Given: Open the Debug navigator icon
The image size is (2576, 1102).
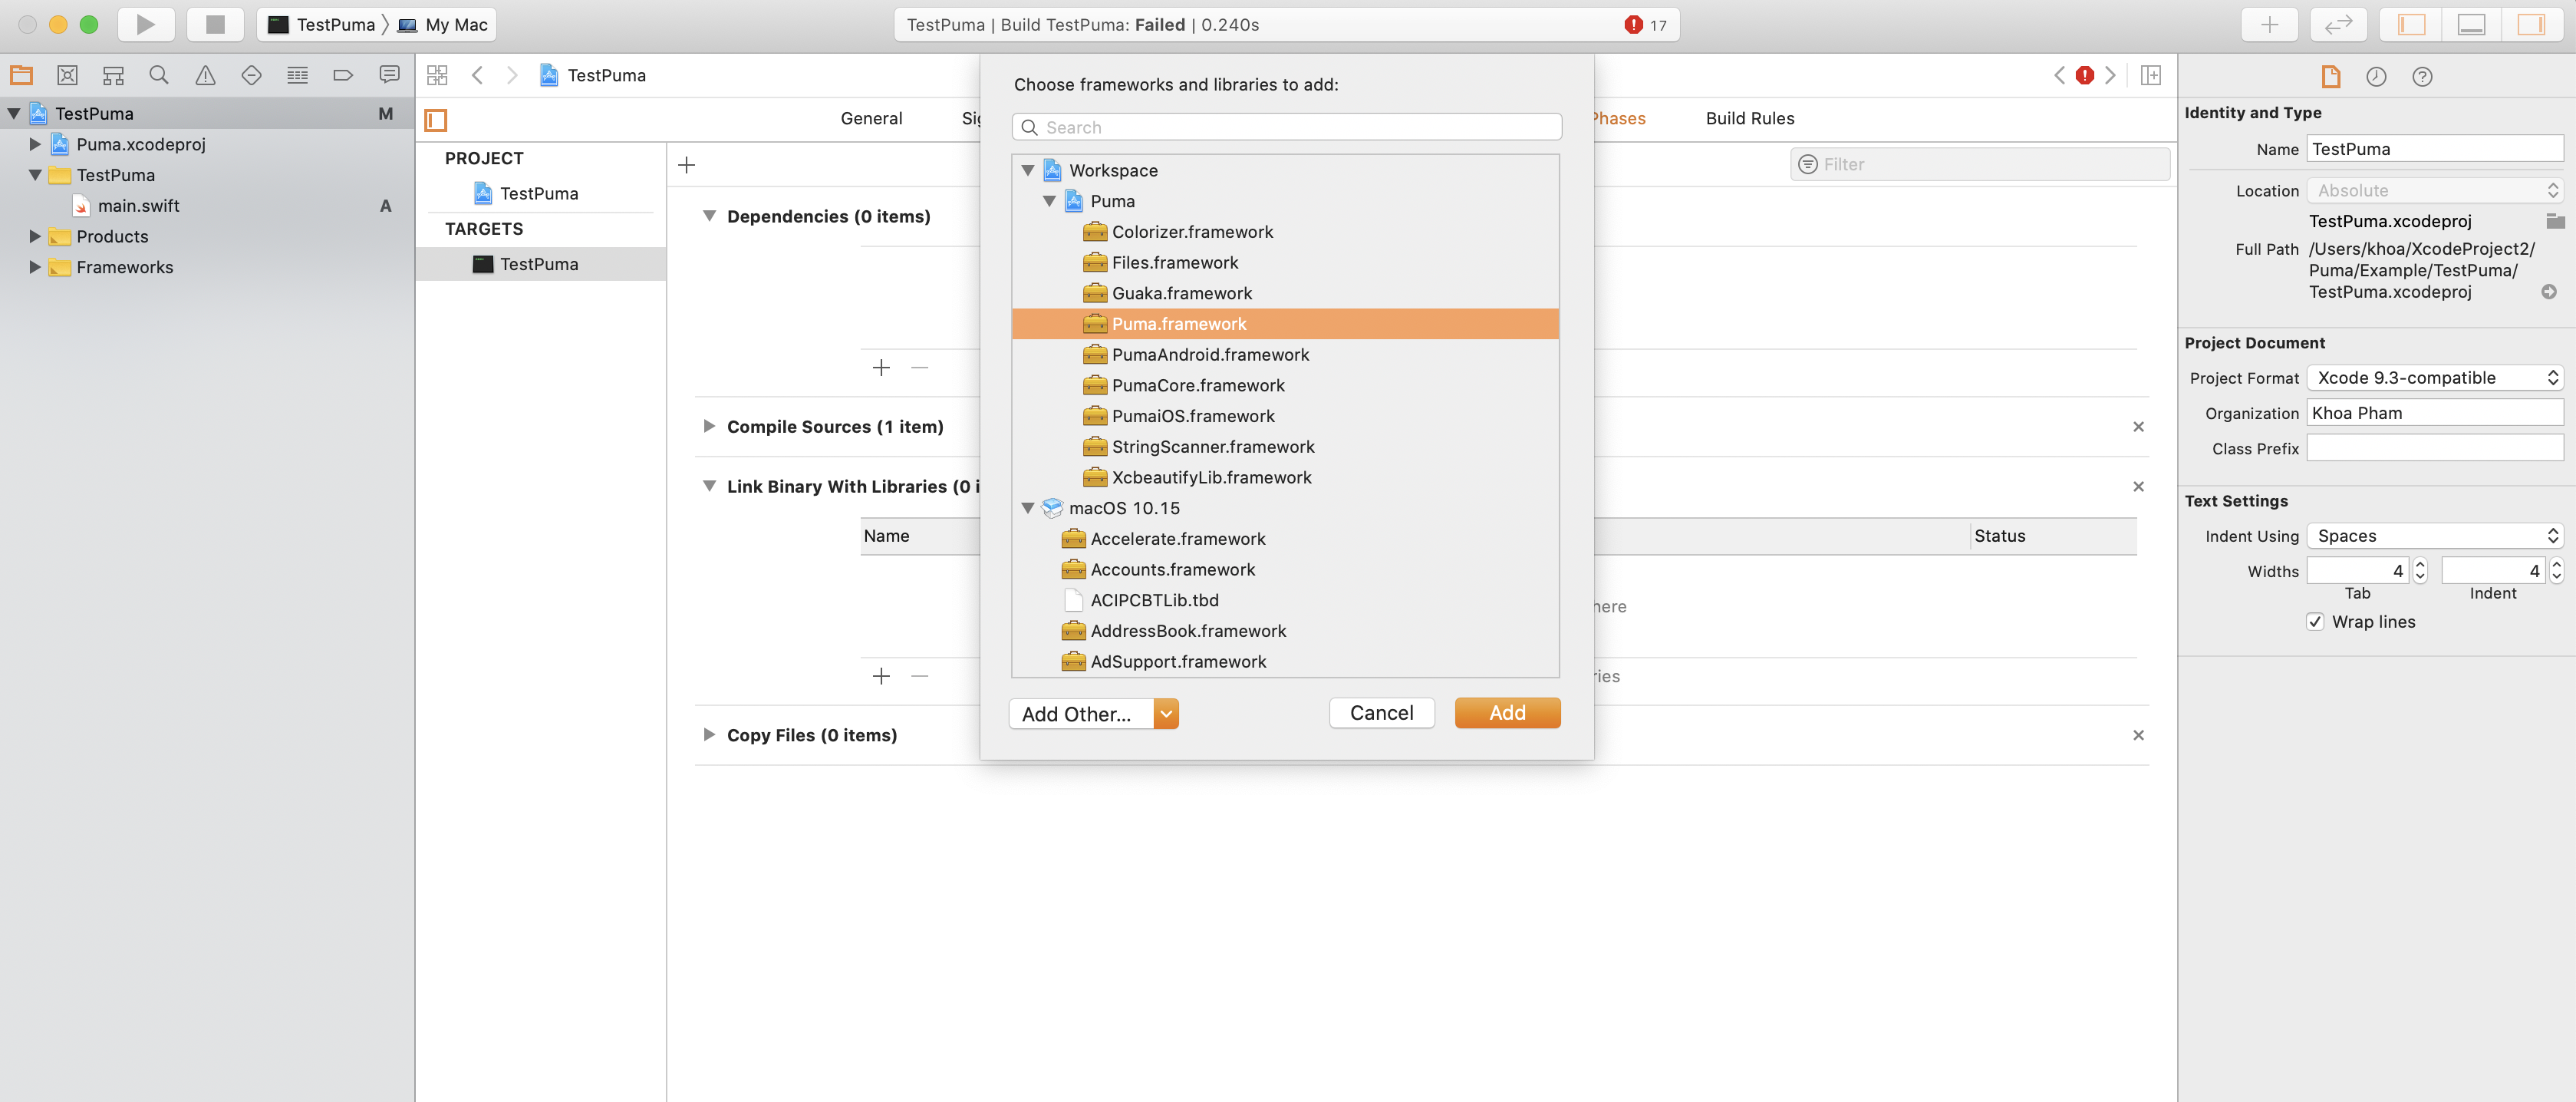Looking at the screenshot, I should pyautogui.click(x=297, y=75).
